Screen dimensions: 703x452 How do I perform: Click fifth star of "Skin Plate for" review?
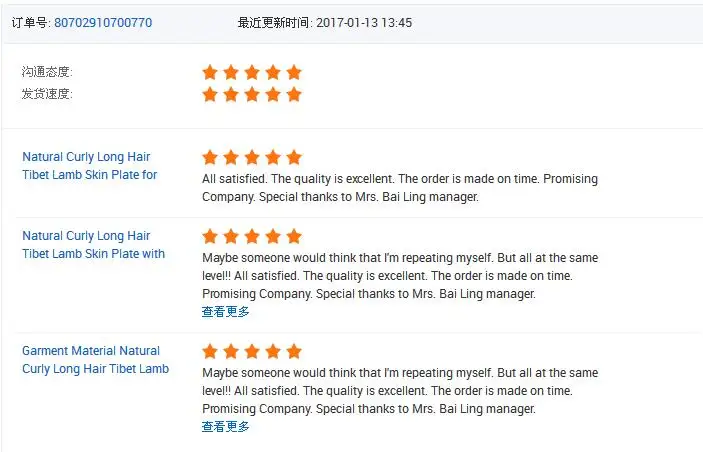[x=294, y=157]
